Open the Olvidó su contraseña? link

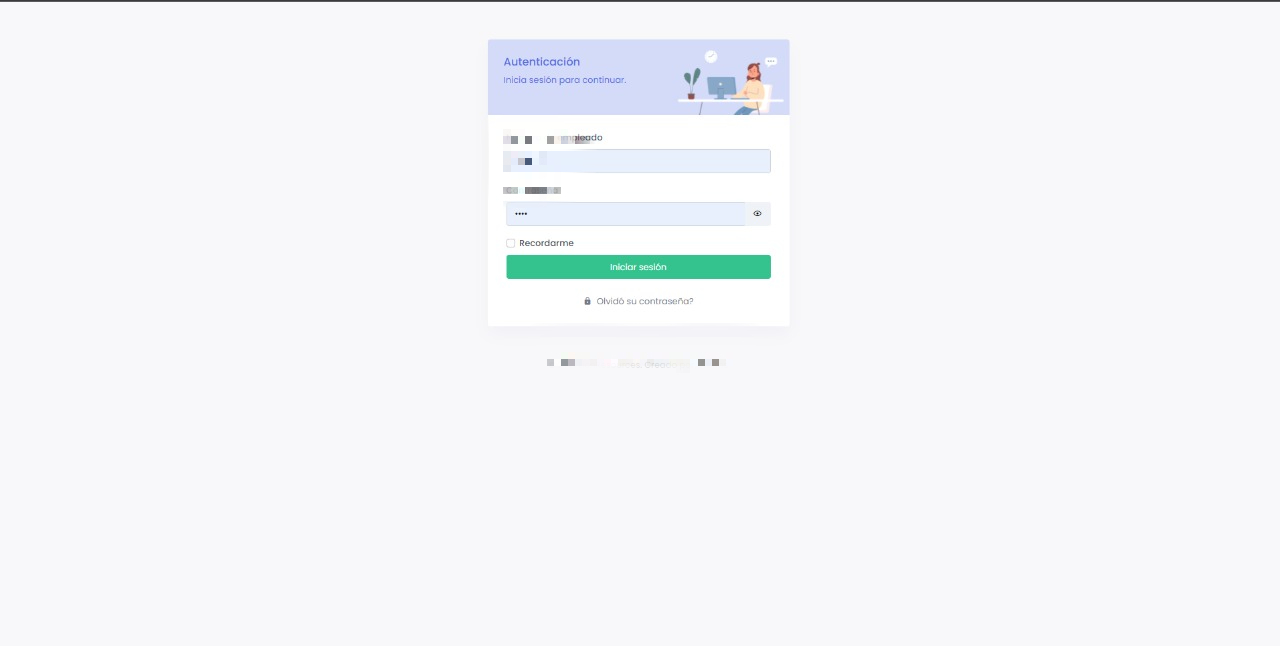click(644, 301)
